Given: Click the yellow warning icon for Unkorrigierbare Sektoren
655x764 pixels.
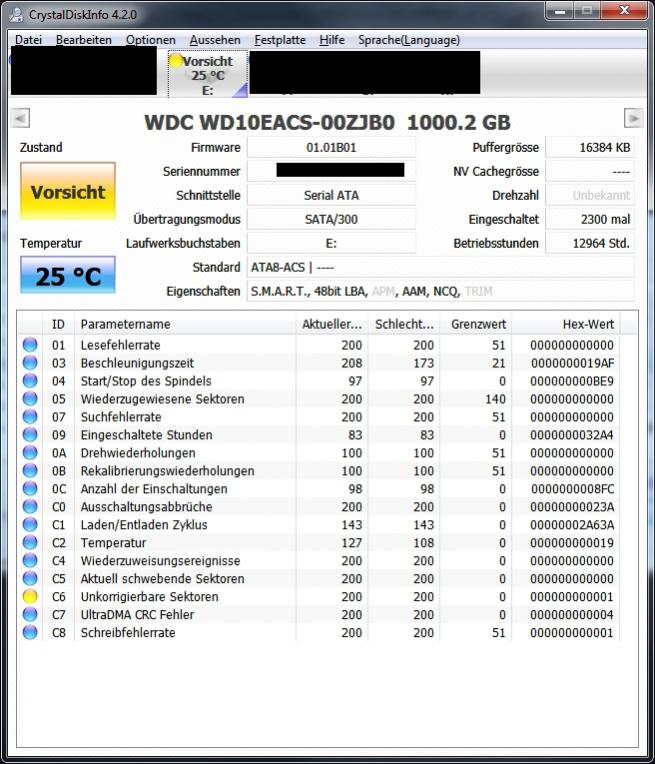Looking at the screenshot, I should point(30,596).
